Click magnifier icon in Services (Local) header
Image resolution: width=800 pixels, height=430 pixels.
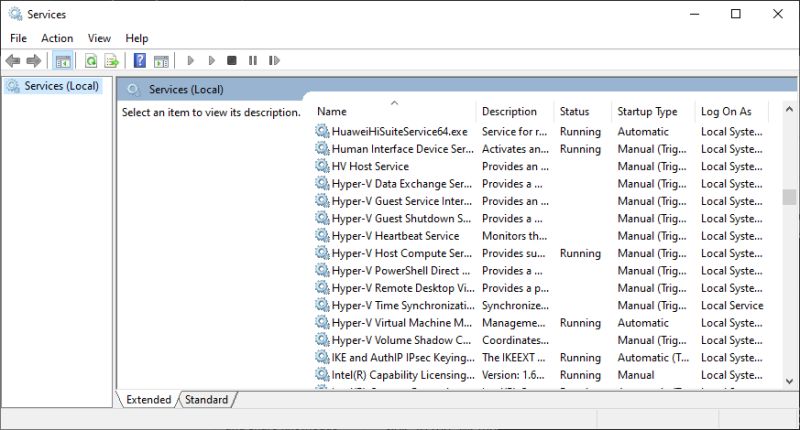pos(133,90)
